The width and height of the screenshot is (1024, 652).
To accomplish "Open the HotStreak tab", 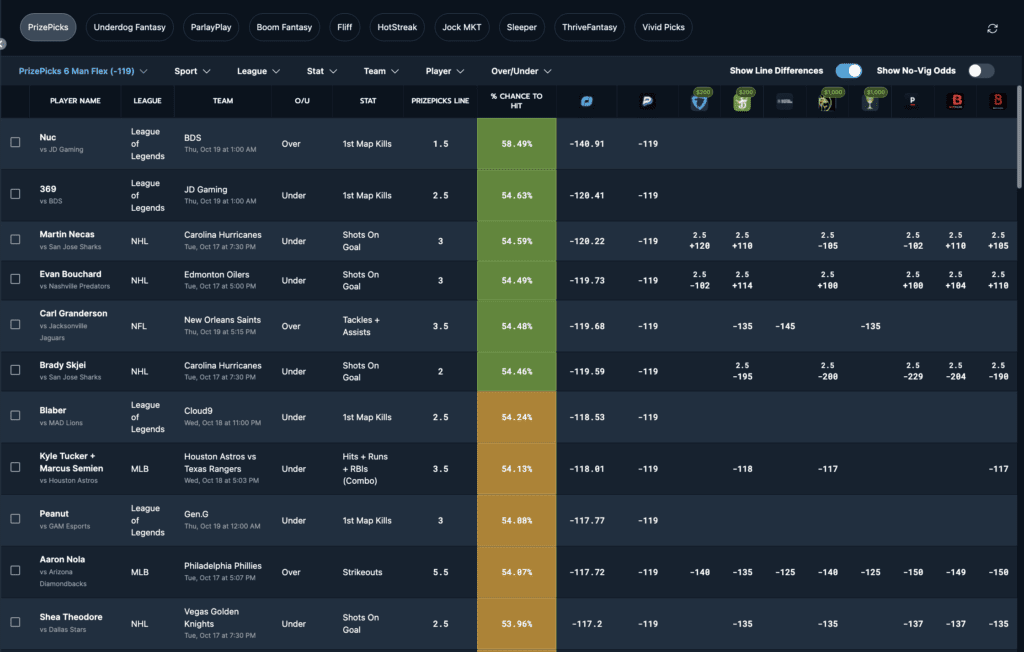I will 397,27.
